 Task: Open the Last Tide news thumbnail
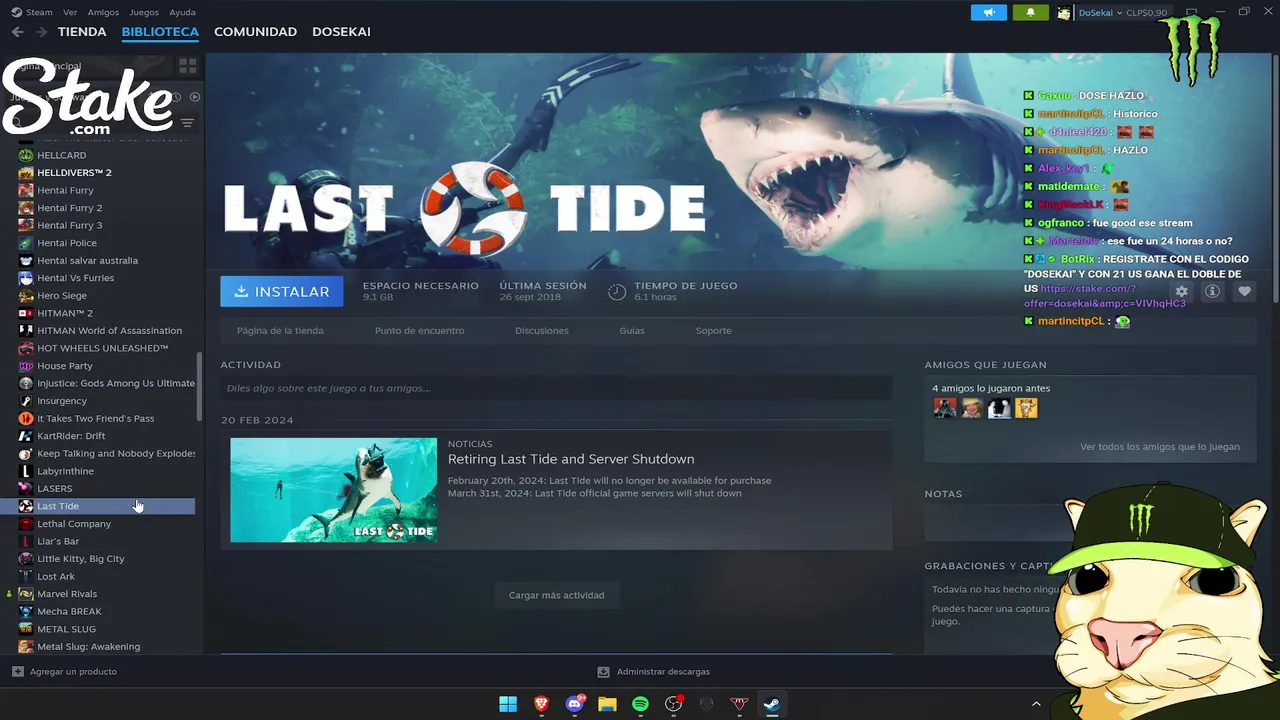pyautogui.click(x=333, y=490)
